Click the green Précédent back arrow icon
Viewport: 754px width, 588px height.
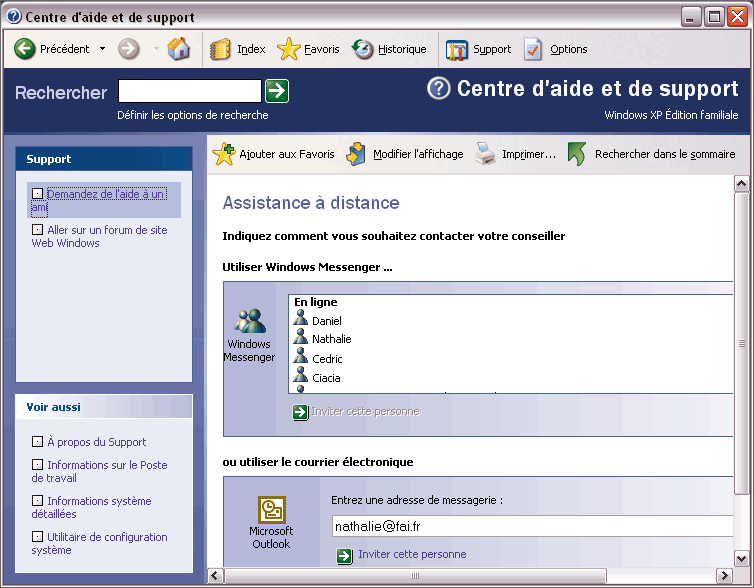(x=25, y=49)
